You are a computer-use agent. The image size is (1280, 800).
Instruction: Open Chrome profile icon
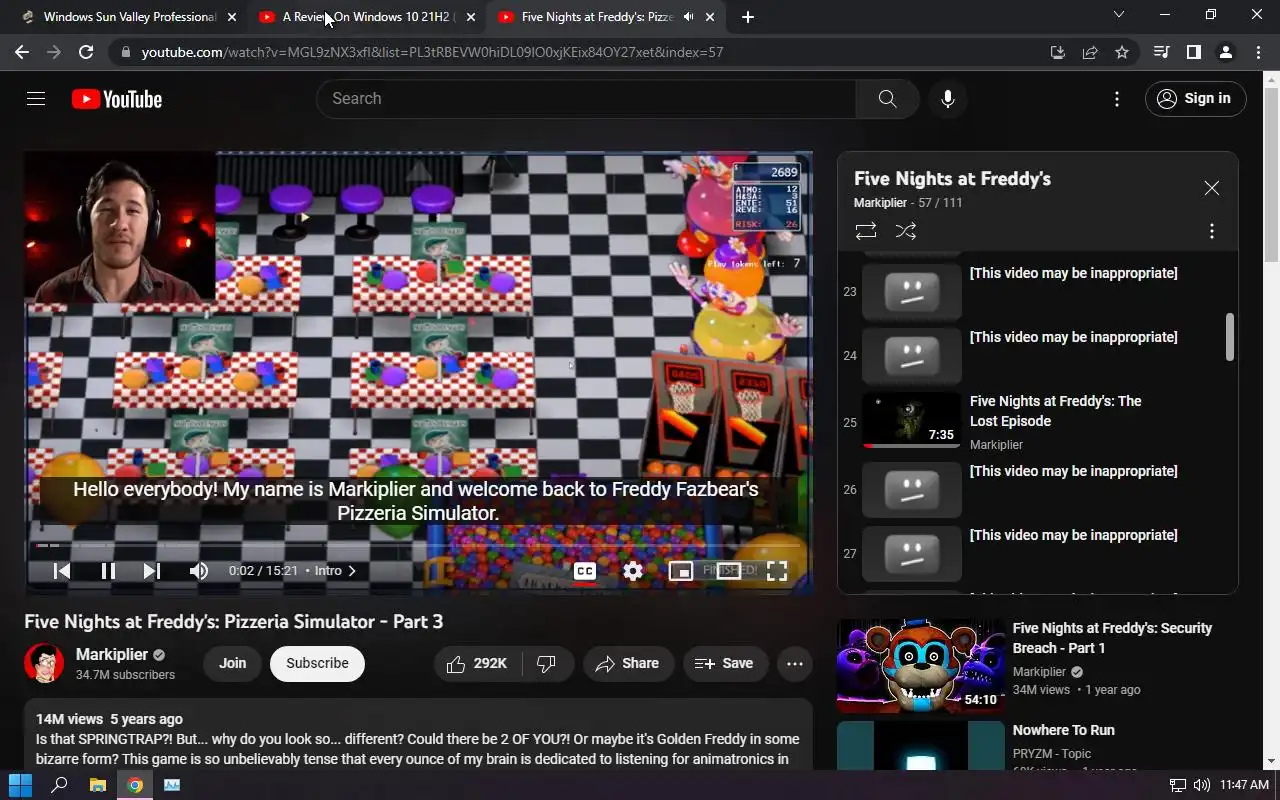[1226, 52]
